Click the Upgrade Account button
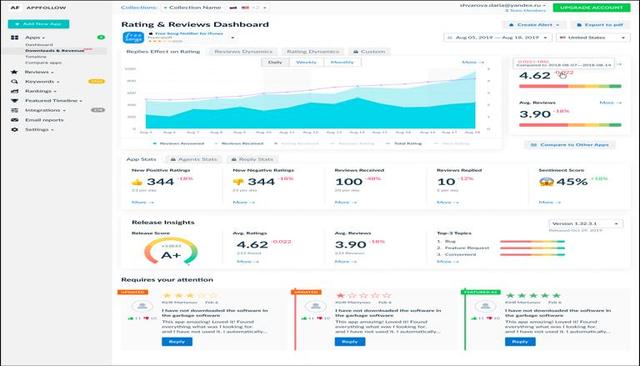This screenshot has height=366, width=640. (591, 8)
